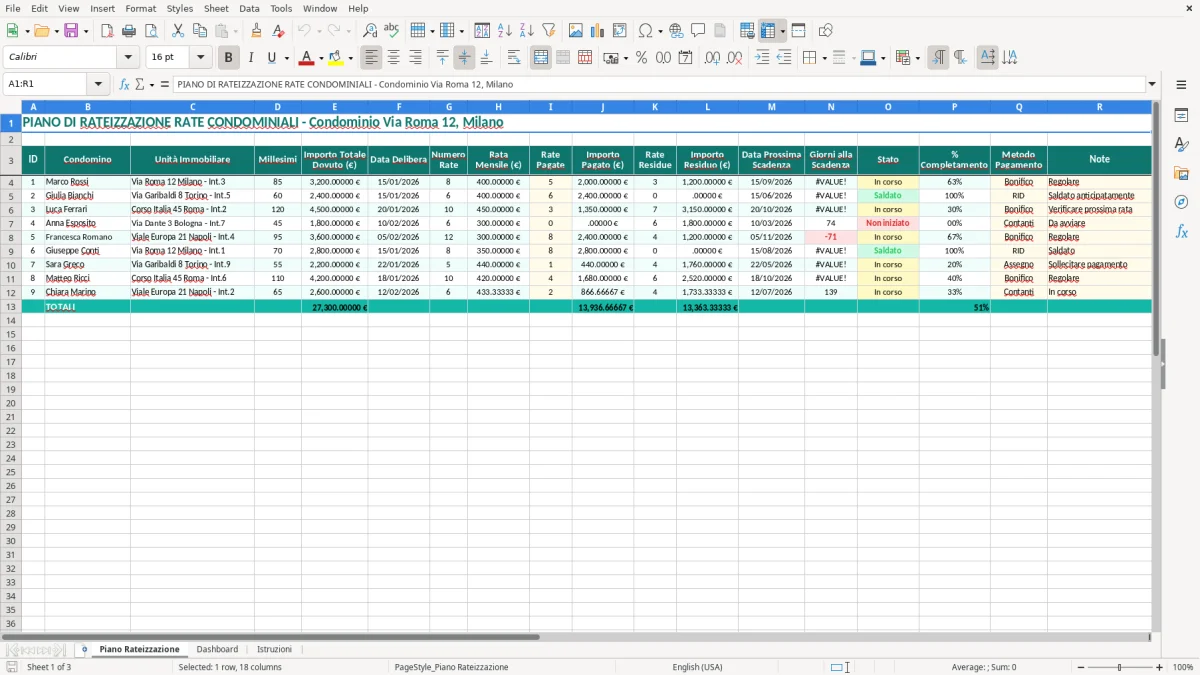Open Find and Replace
Image resolution: width=1200 pixels, height=675 pixels.
[x=370, y=31]
